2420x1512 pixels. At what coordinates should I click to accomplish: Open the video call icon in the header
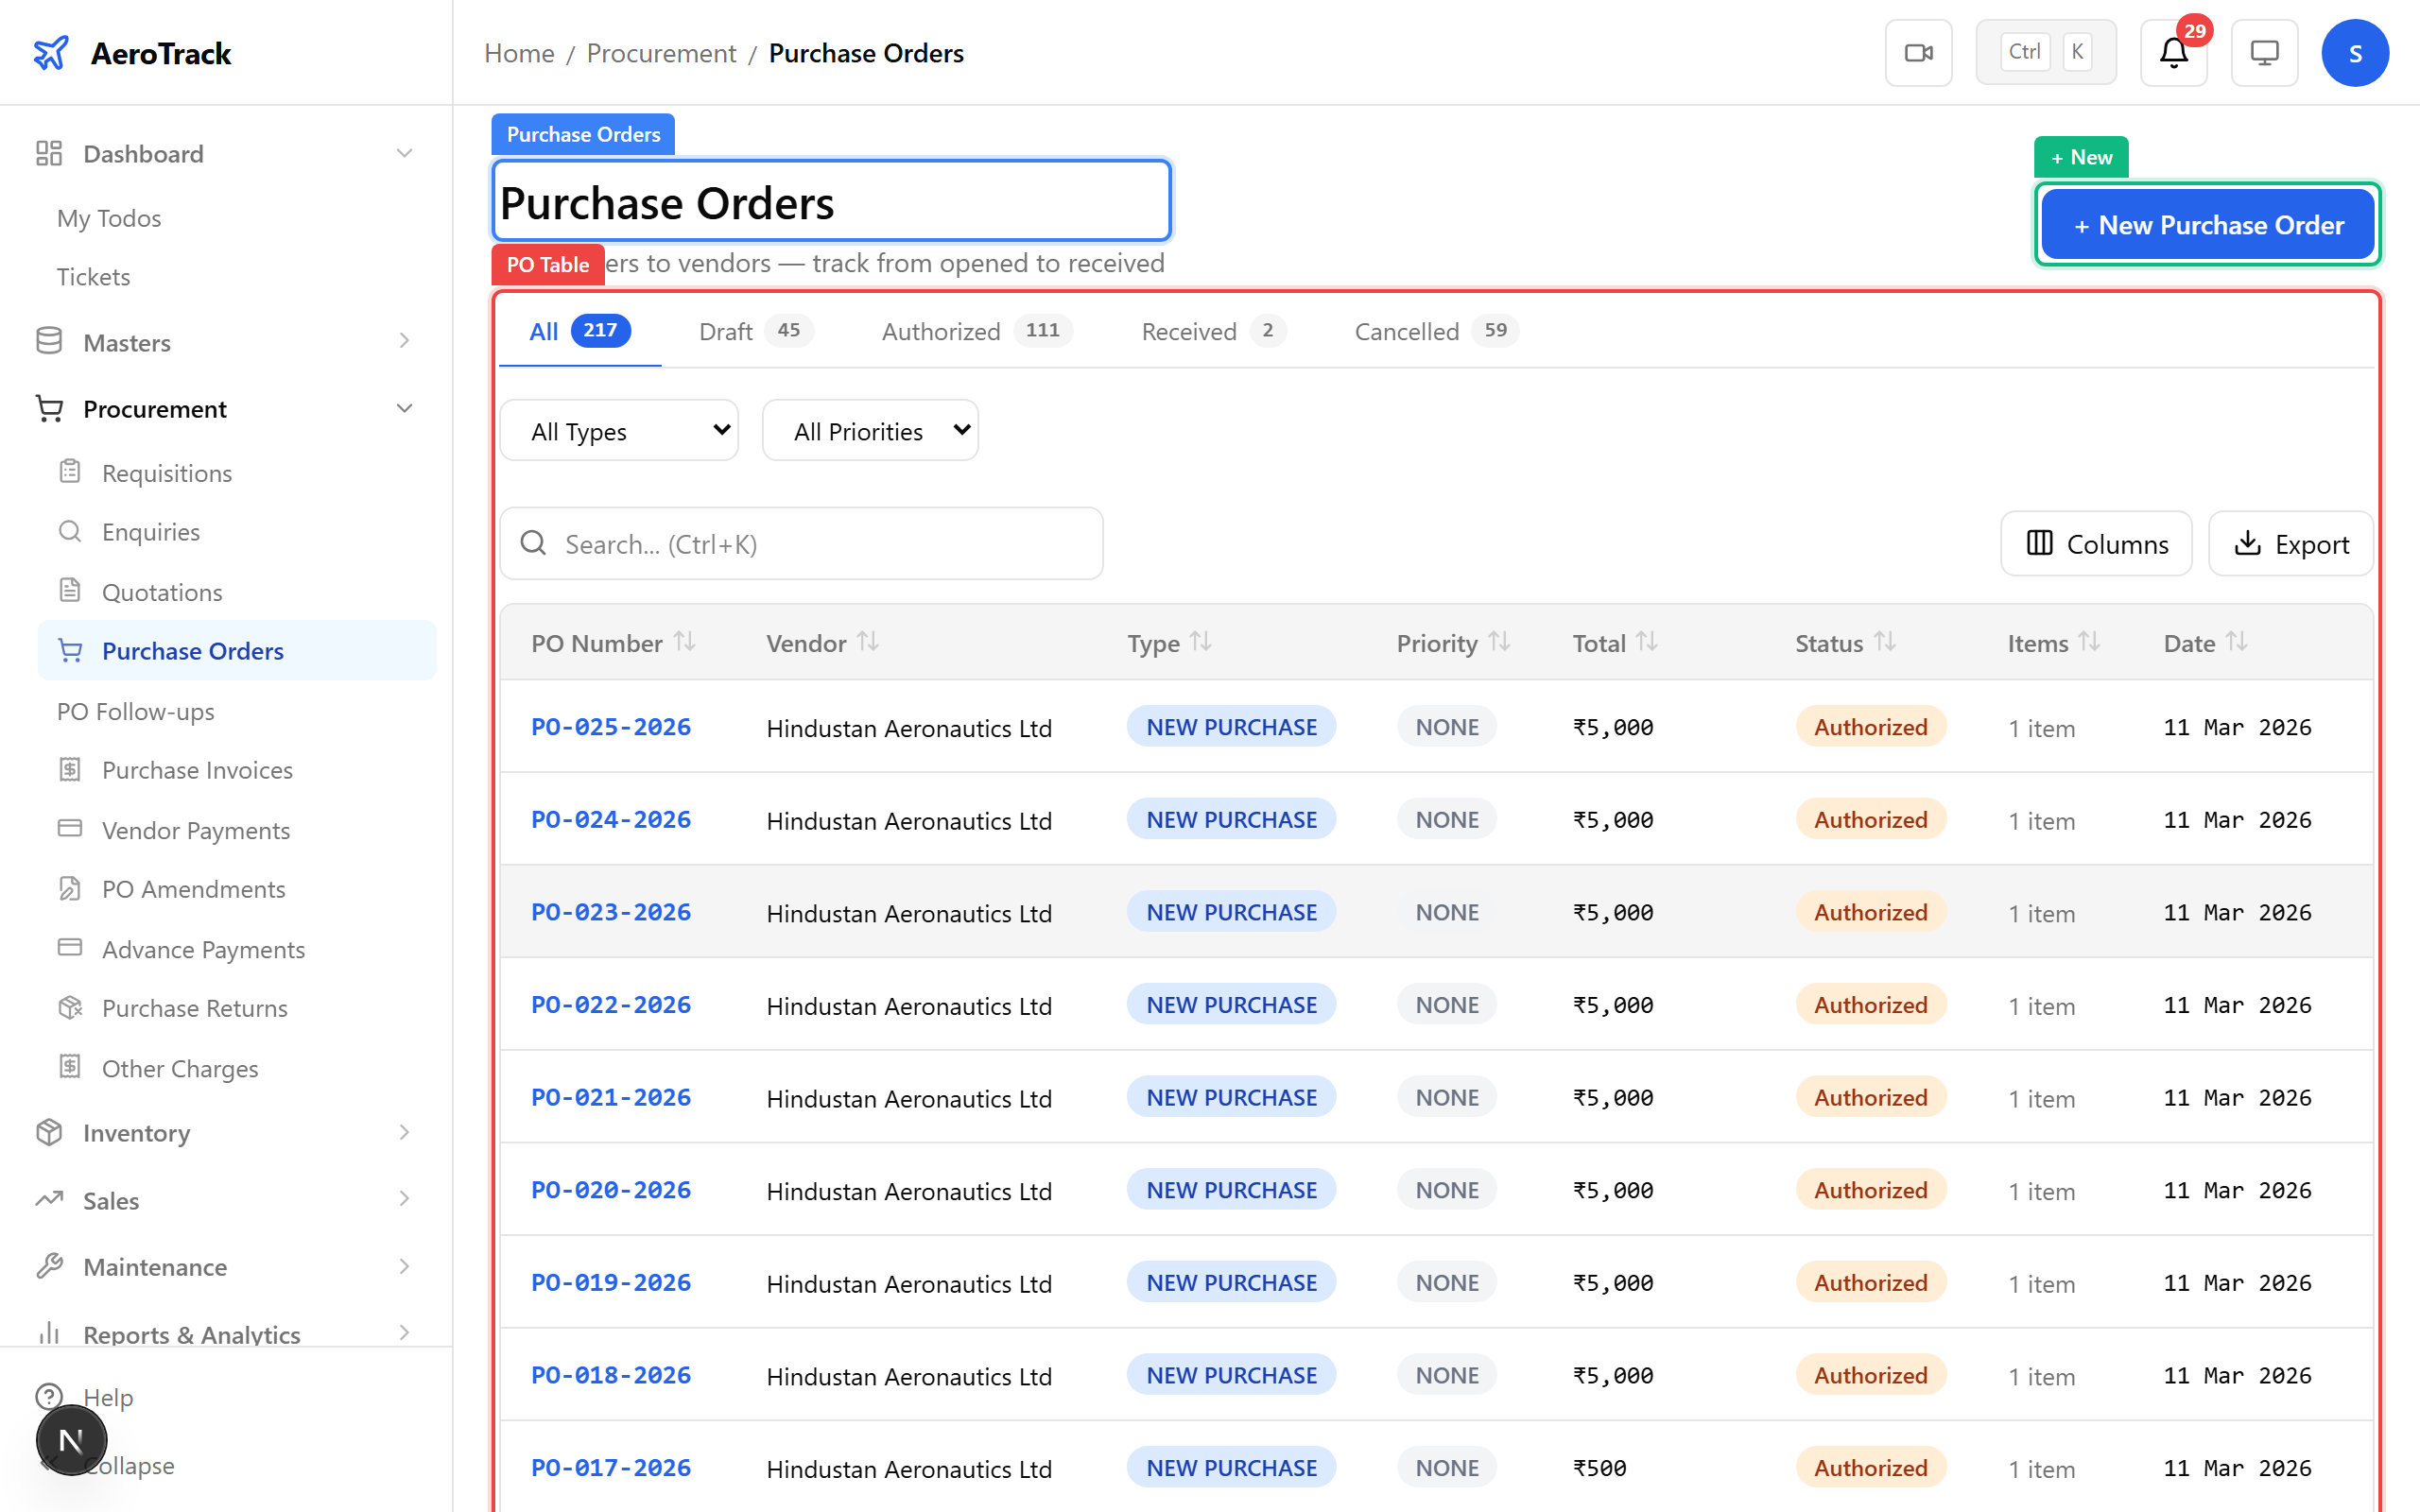(1918, 52)
